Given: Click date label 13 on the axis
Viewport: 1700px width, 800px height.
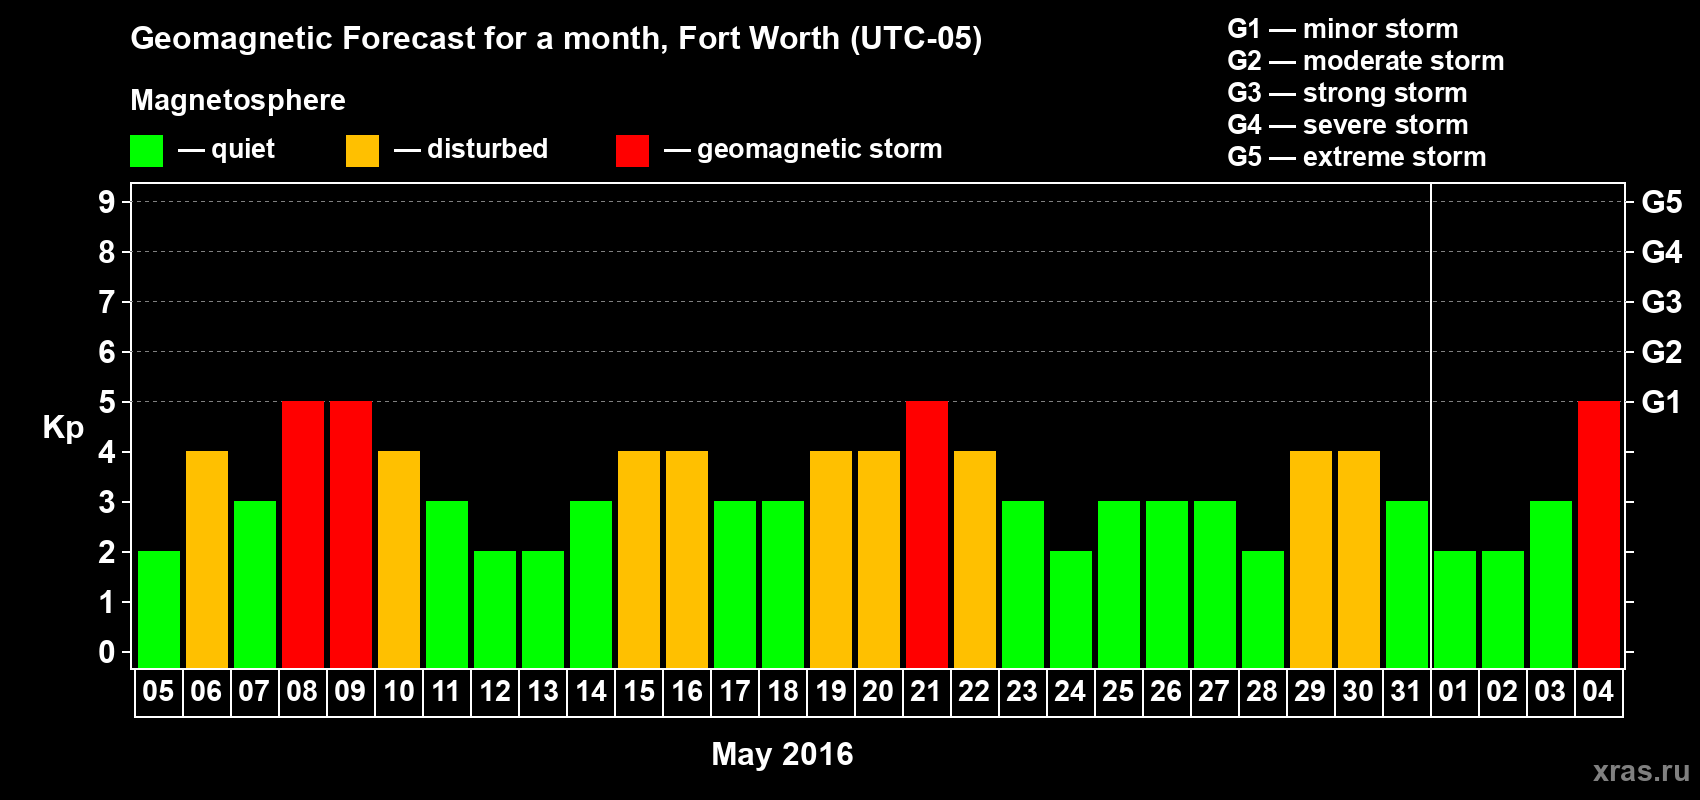Looking at the screenshot, I should point(543,691).
